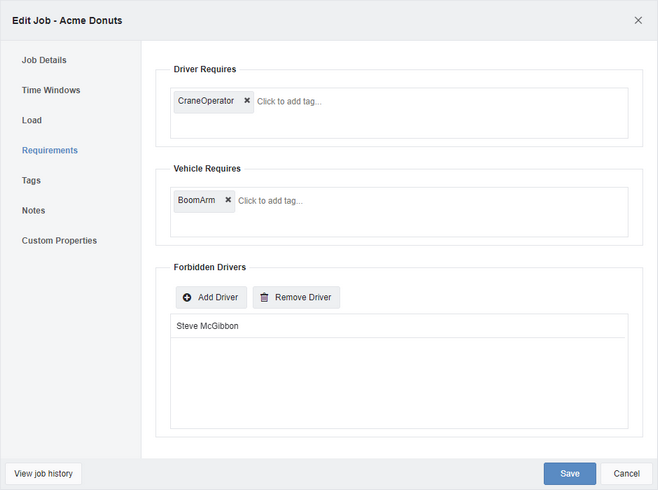Viewport: 658px width, 490px height.
Task: Cancel editing the job
Action: (x=627, y=474)
